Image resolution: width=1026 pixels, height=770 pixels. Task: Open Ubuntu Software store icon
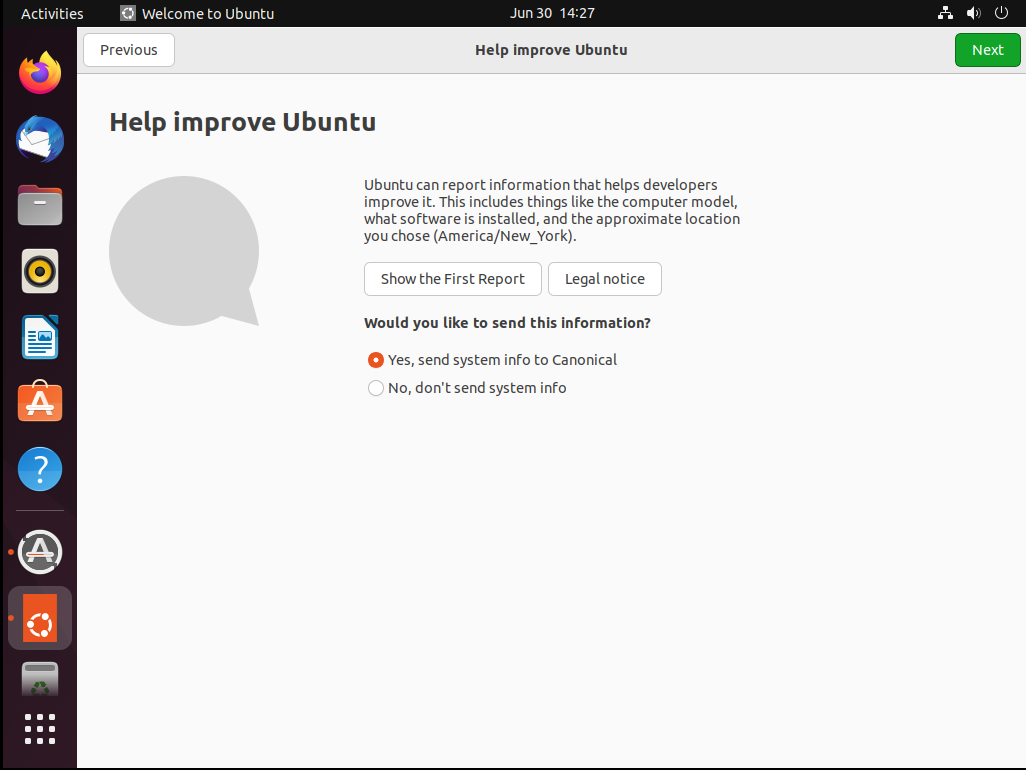tap(40, 402)
